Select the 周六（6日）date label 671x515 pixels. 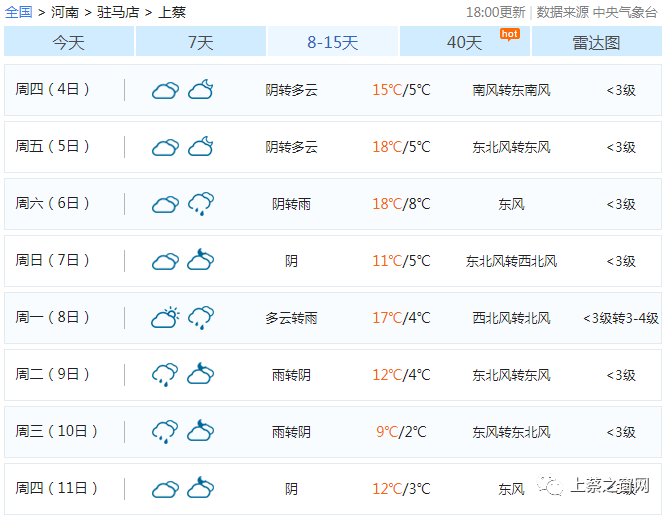tap(52, 203)
